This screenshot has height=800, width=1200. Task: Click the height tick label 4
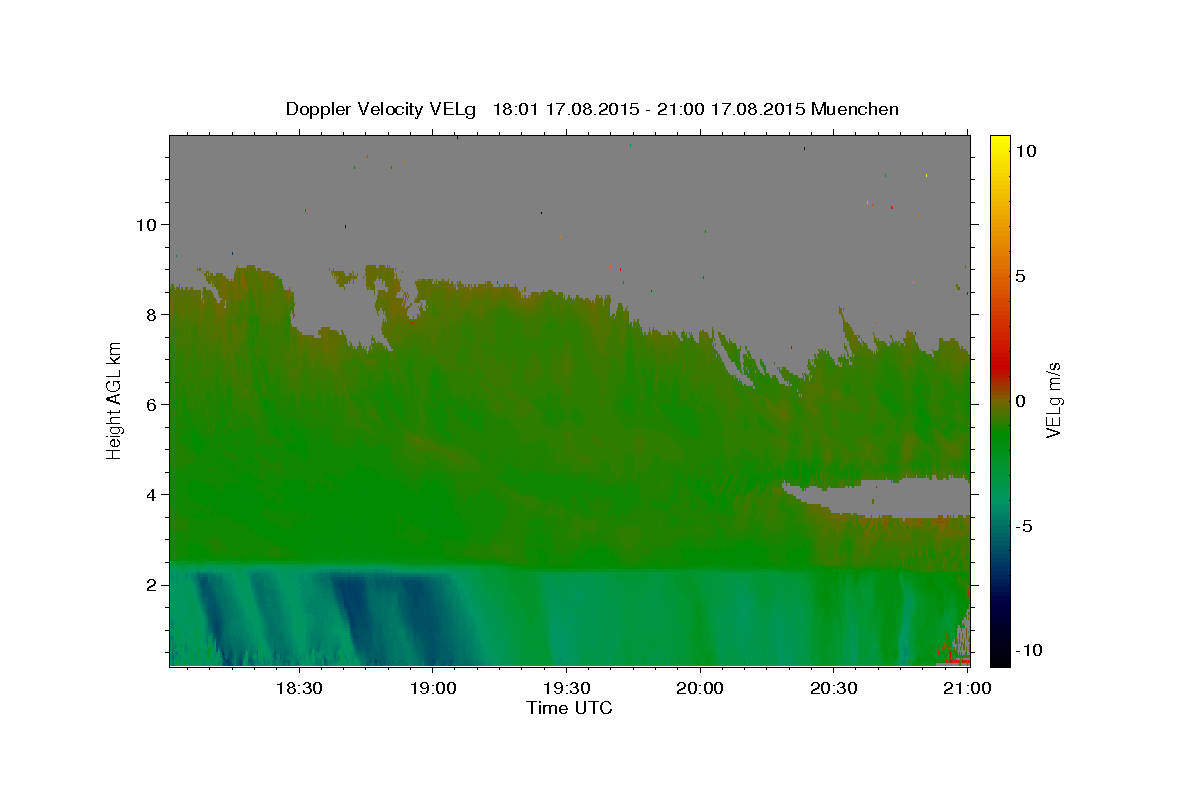coord(153,495)
